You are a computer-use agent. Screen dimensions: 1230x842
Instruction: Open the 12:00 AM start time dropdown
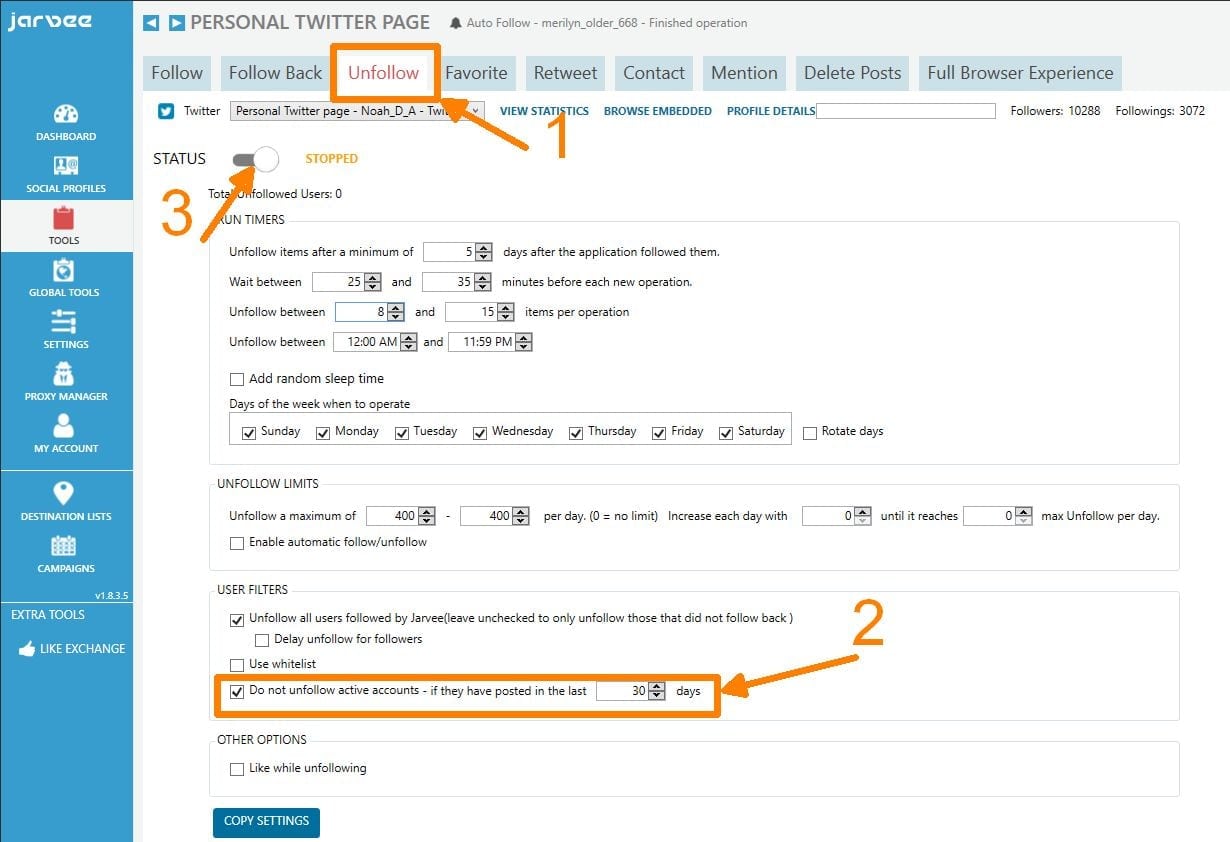410,342
